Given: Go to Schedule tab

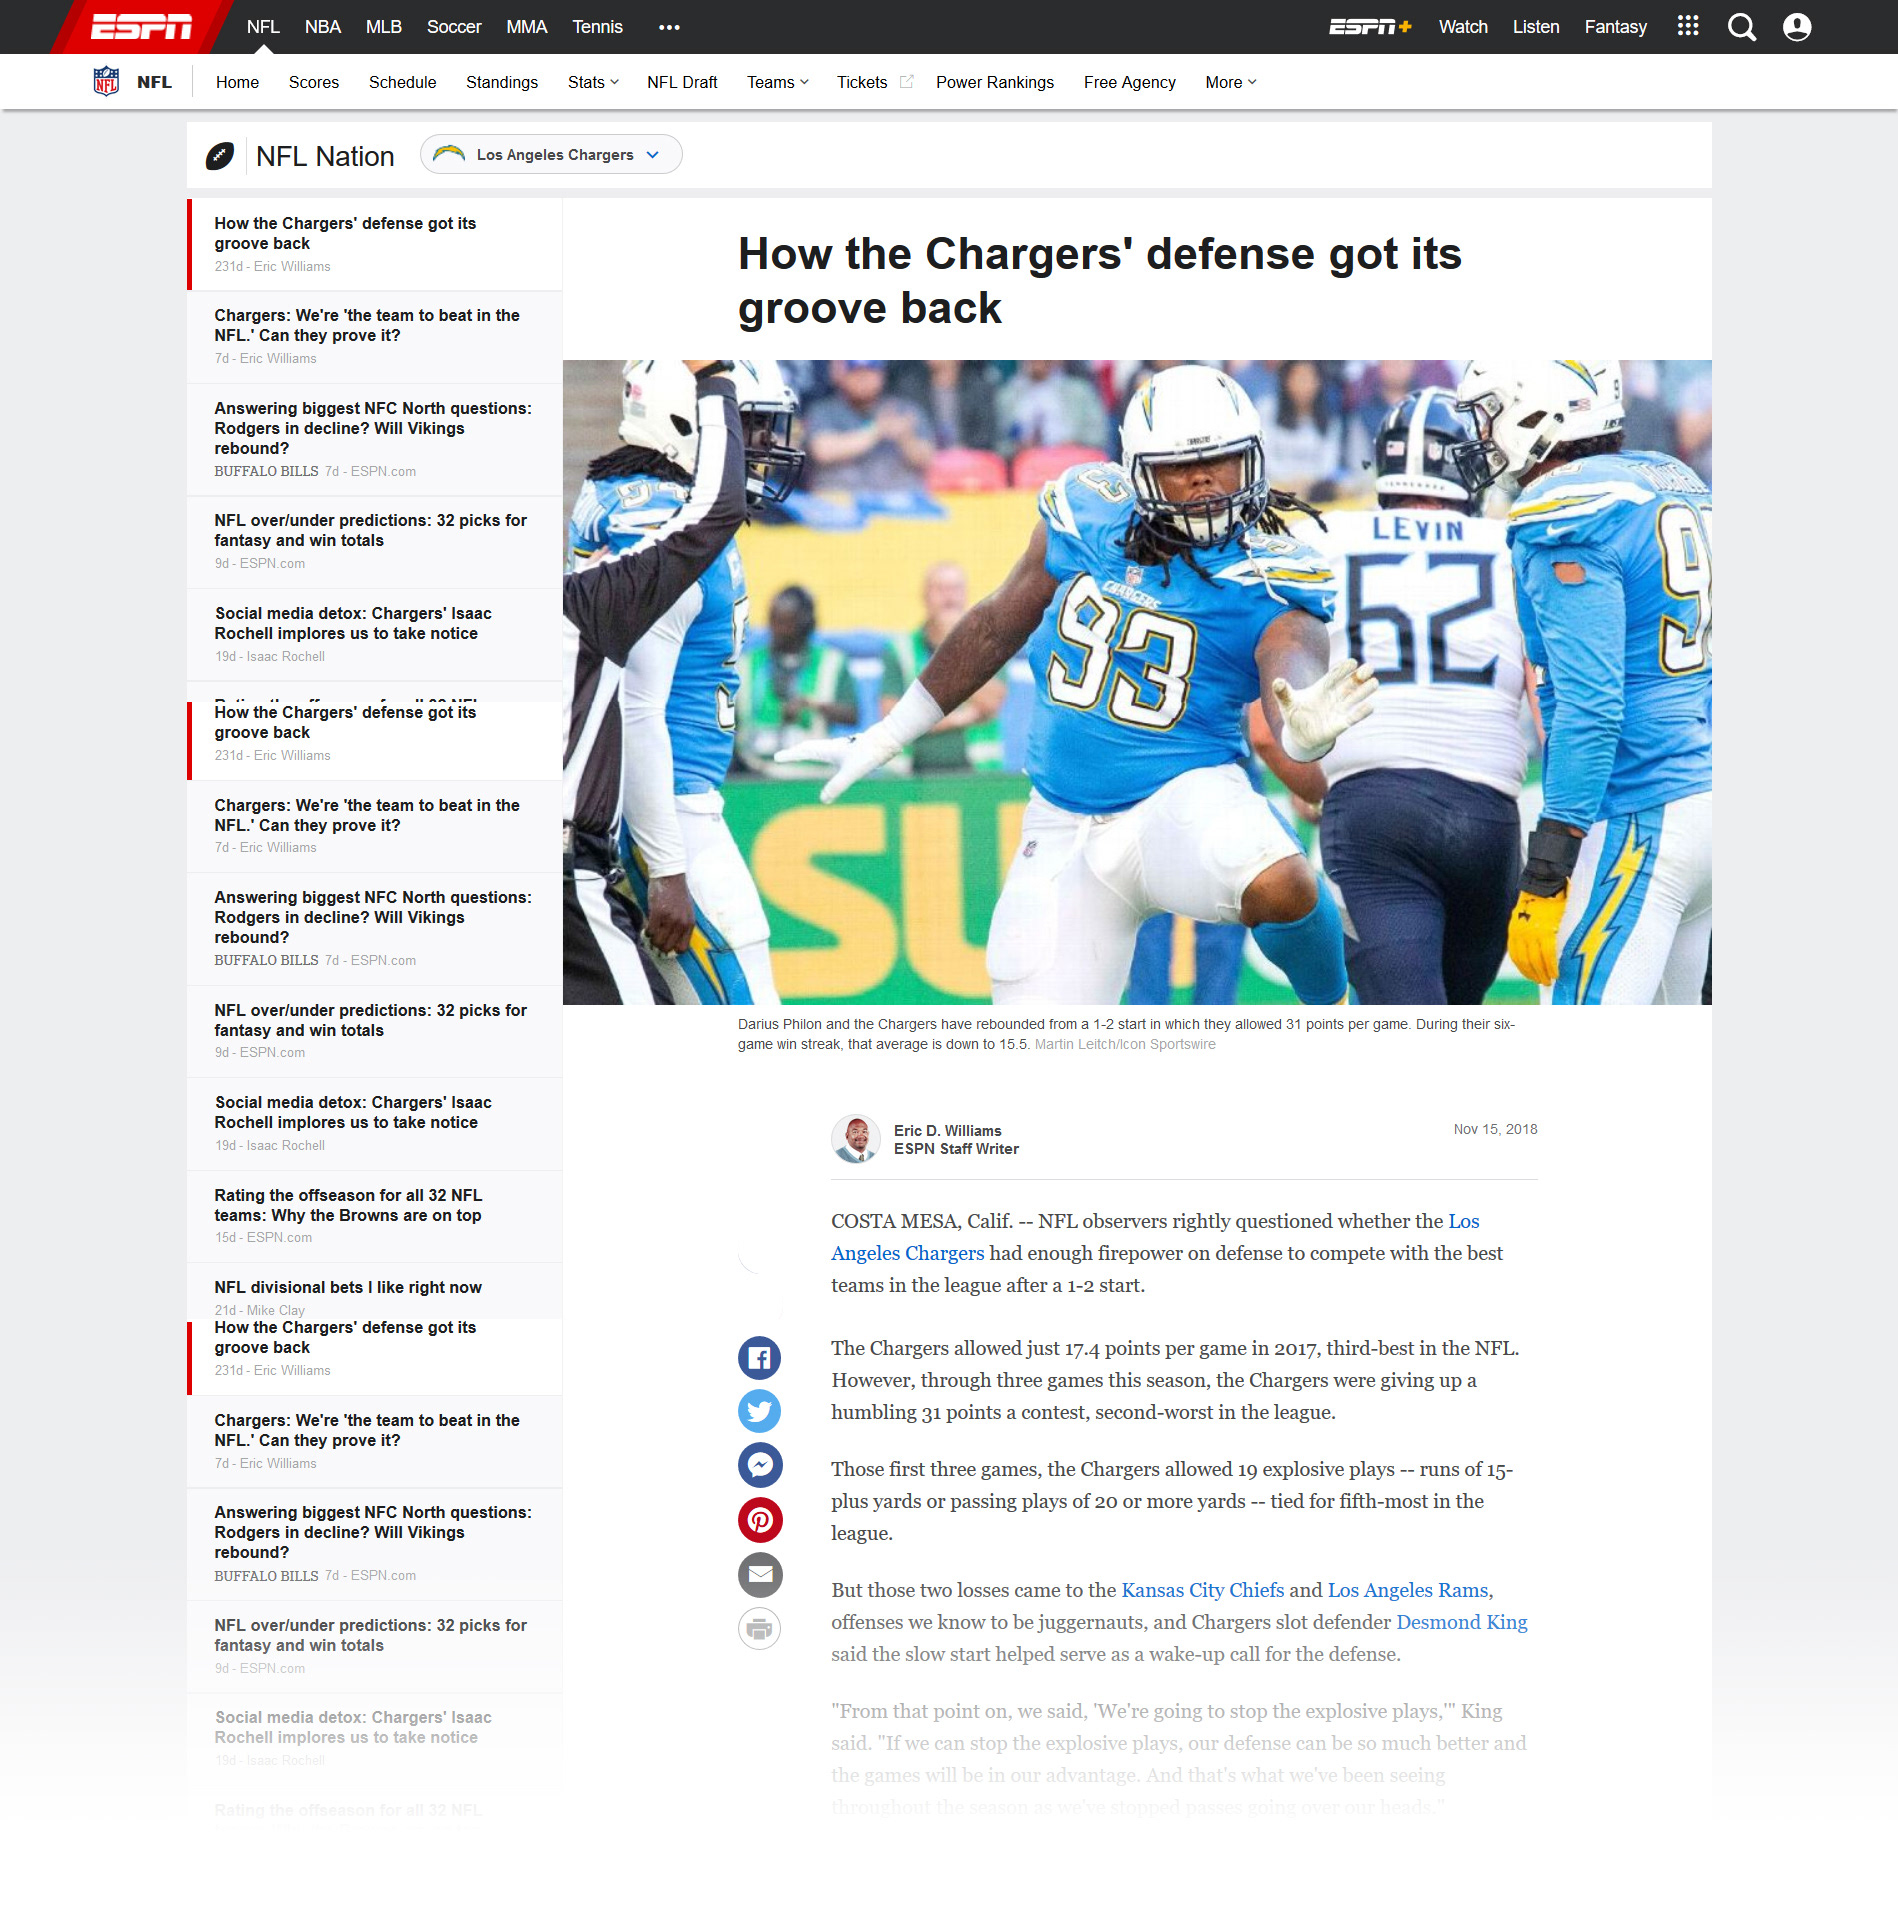Looking at the screenshot, I should 402,82.
